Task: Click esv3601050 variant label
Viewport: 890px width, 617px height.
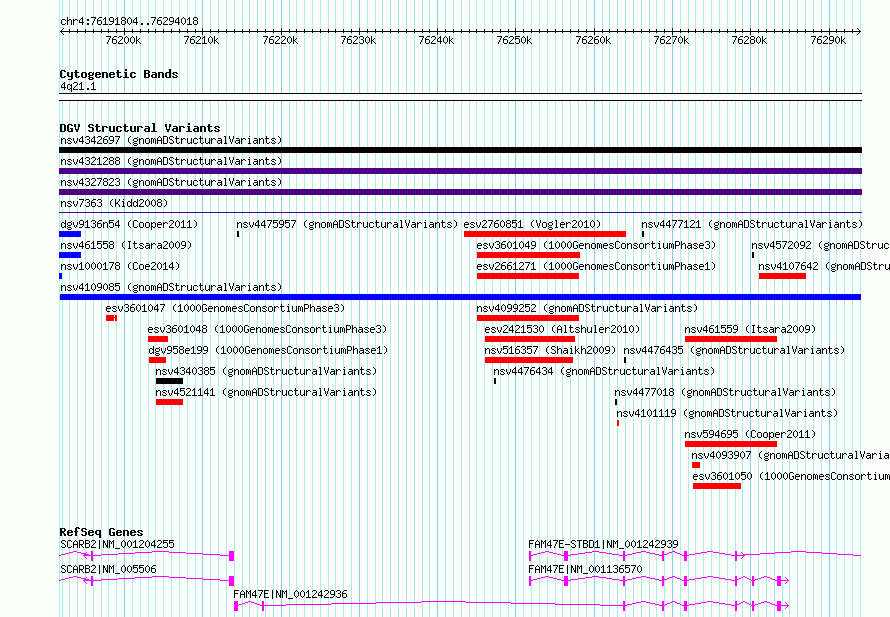Action: point(791,476)
